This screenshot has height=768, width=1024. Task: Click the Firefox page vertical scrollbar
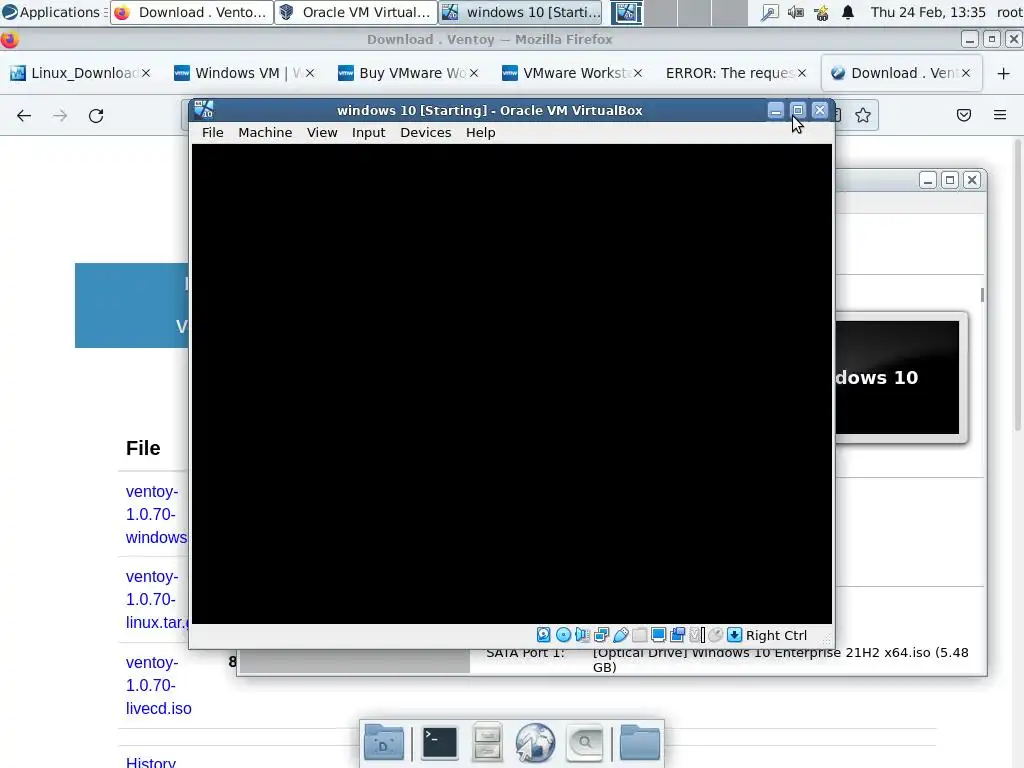point(1018,284)
